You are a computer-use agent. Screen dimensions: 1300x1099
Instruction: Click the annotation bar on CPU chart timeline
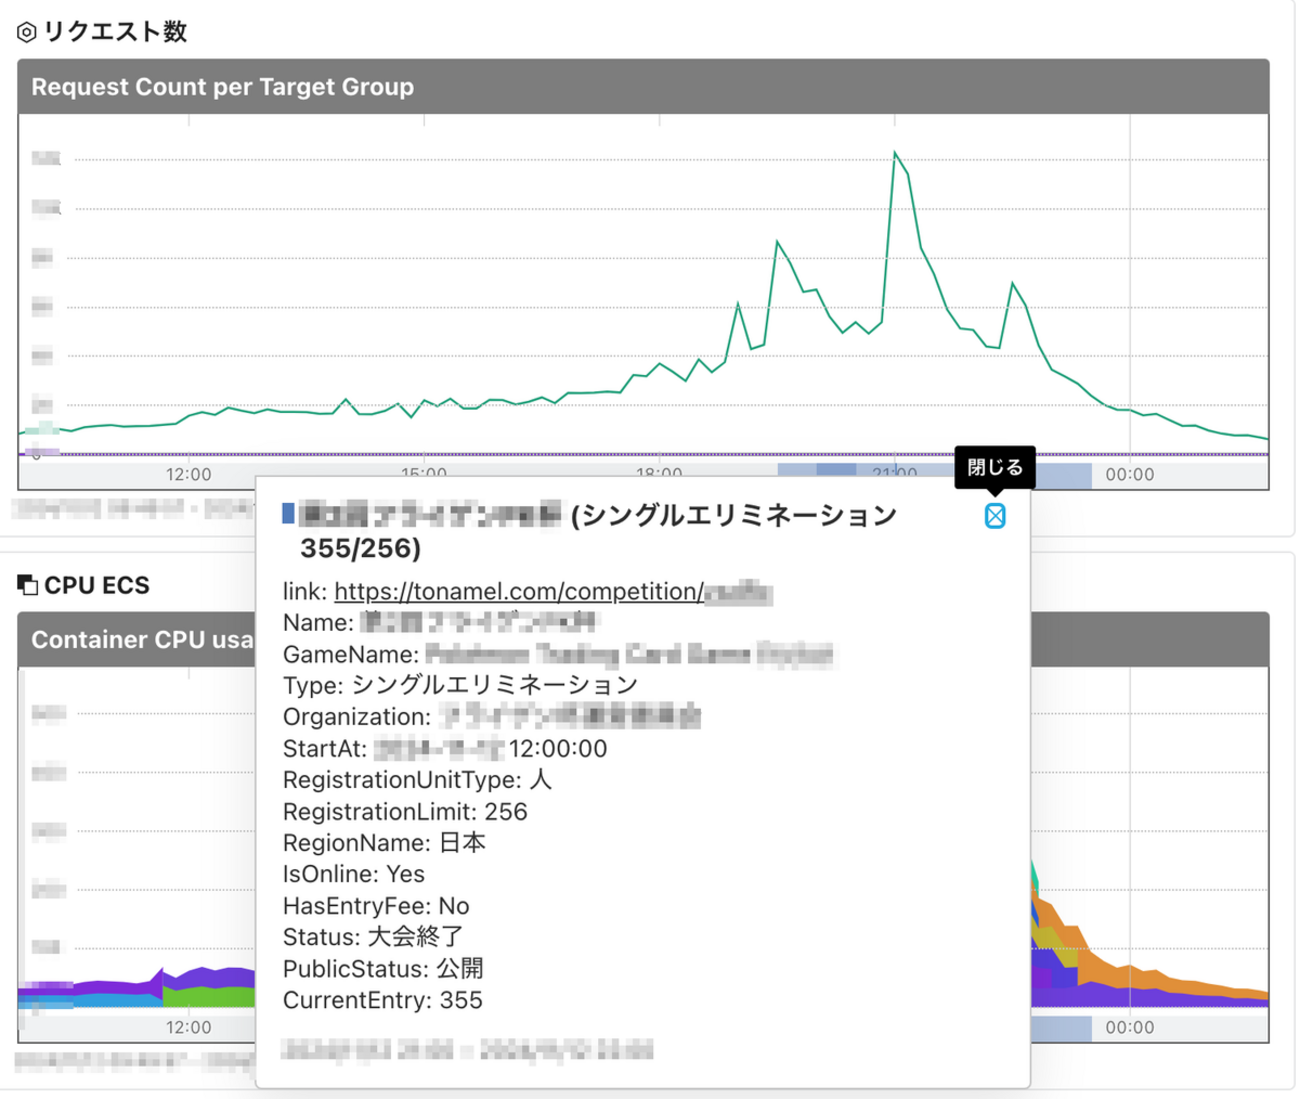1060,1028
